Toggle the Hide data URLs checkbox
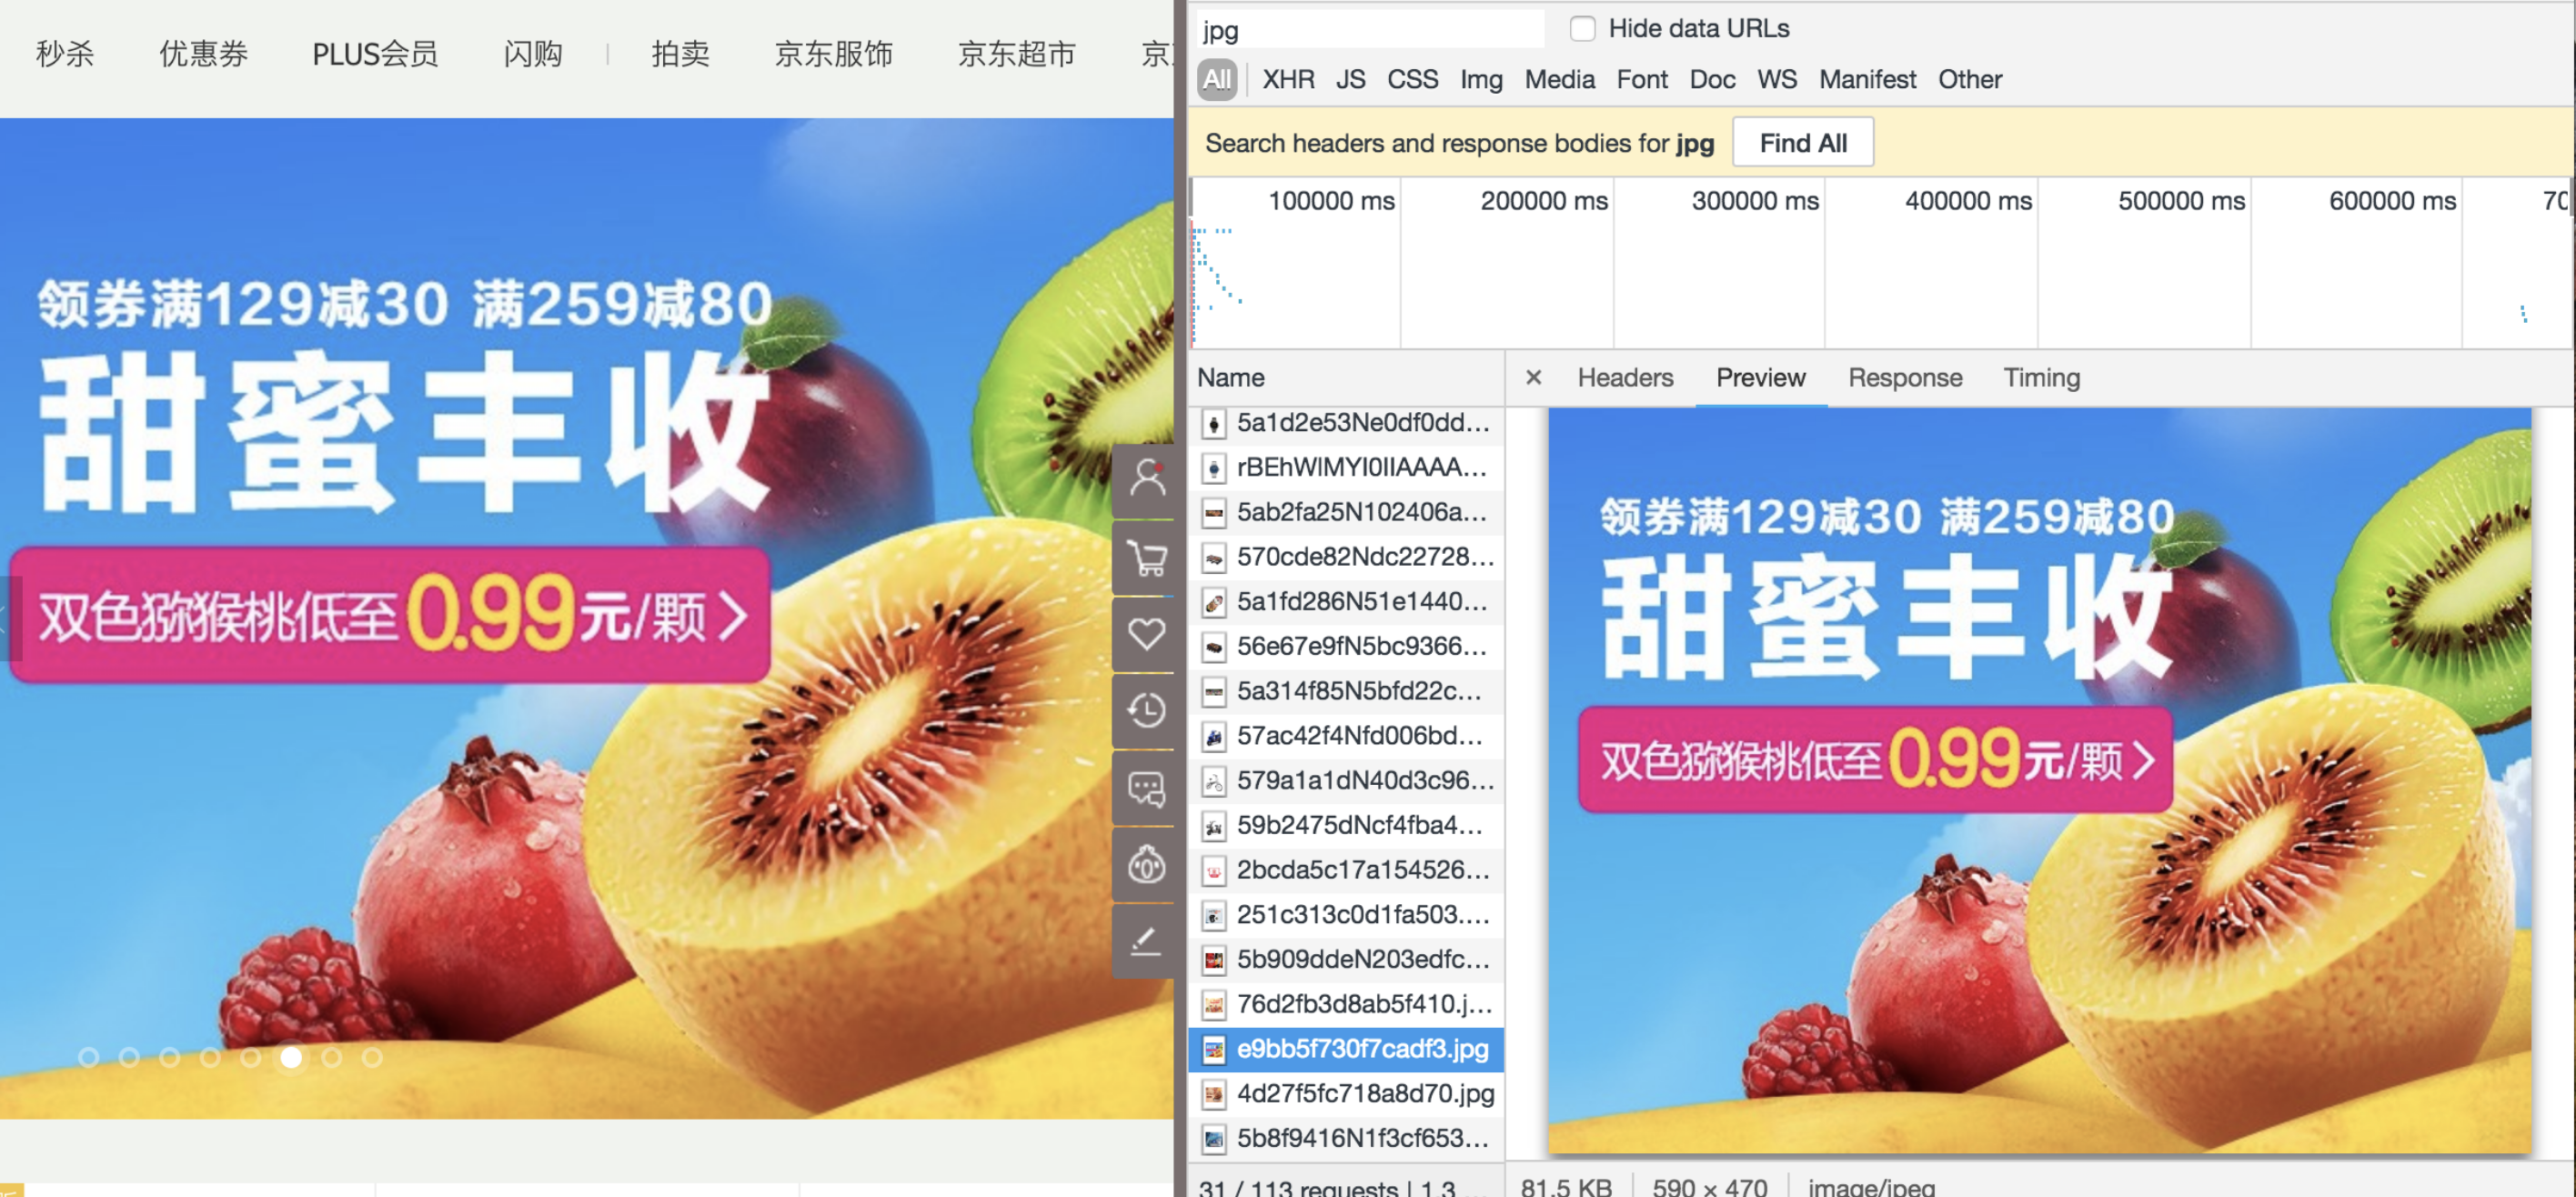 1582,28
